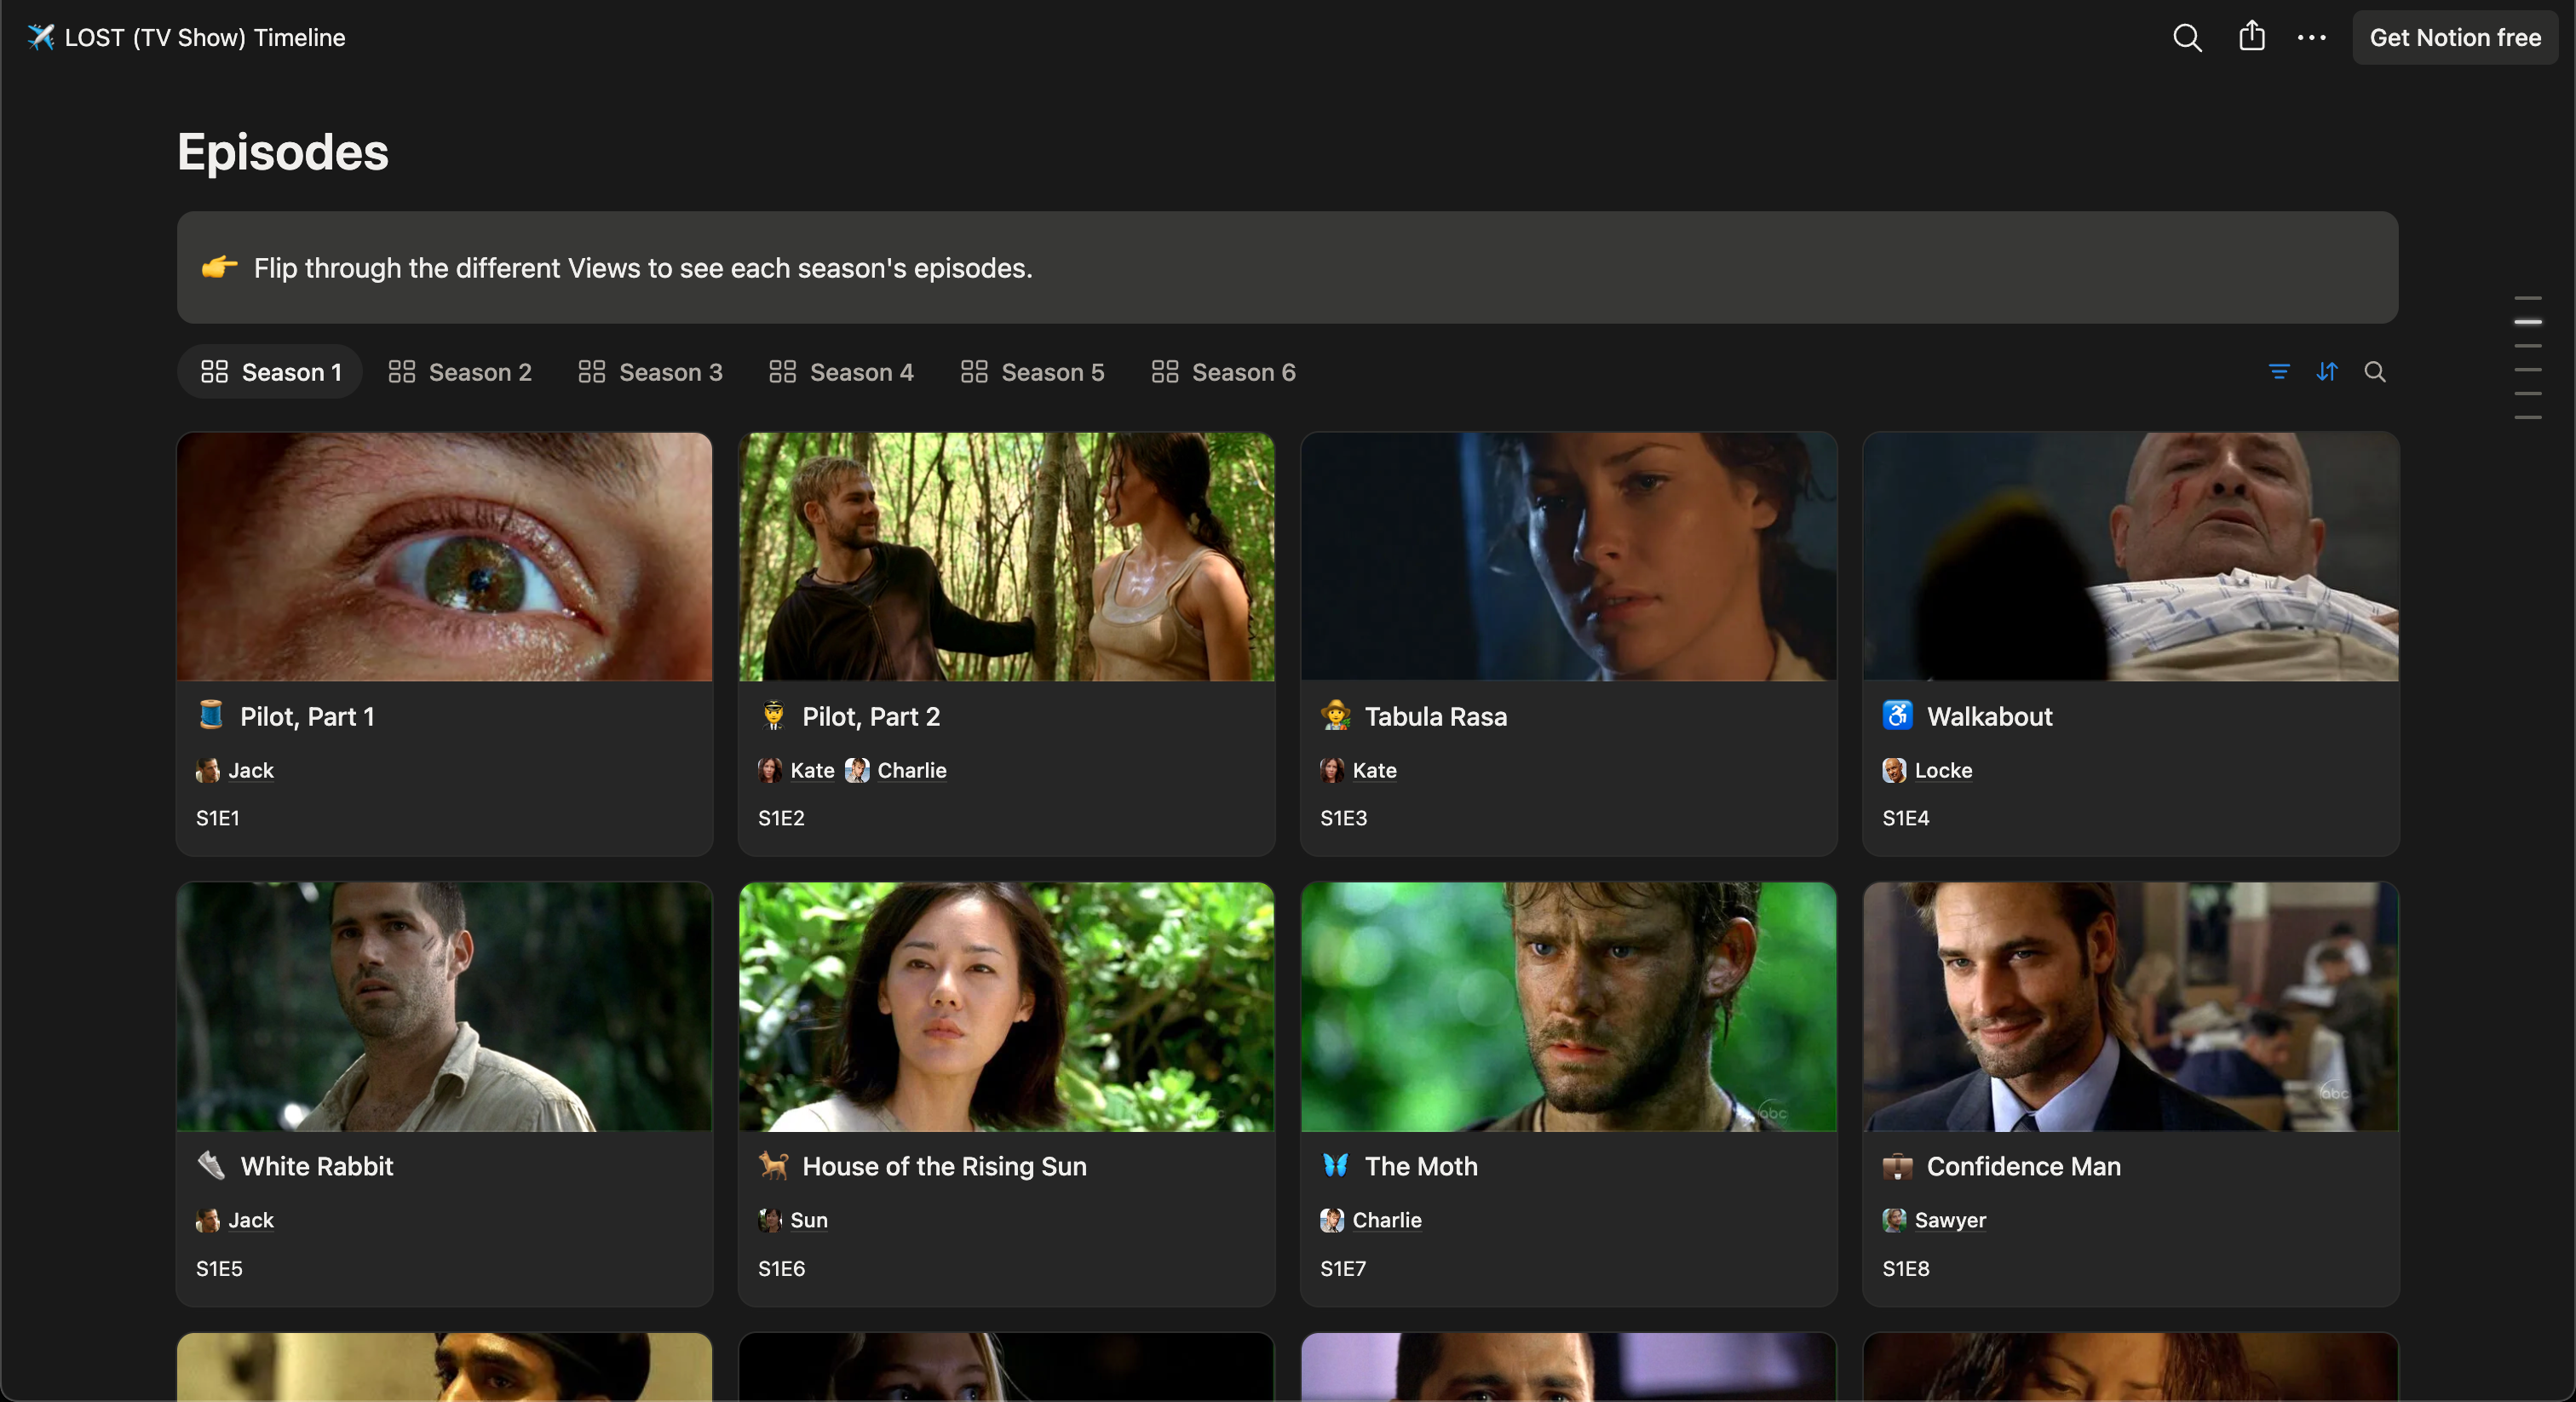Image resolution: width=2576 pixels, height=1402 pixels.
Task: Open the Sun link on House of the Rising Sun
Action: click(x=809, y=1220)
